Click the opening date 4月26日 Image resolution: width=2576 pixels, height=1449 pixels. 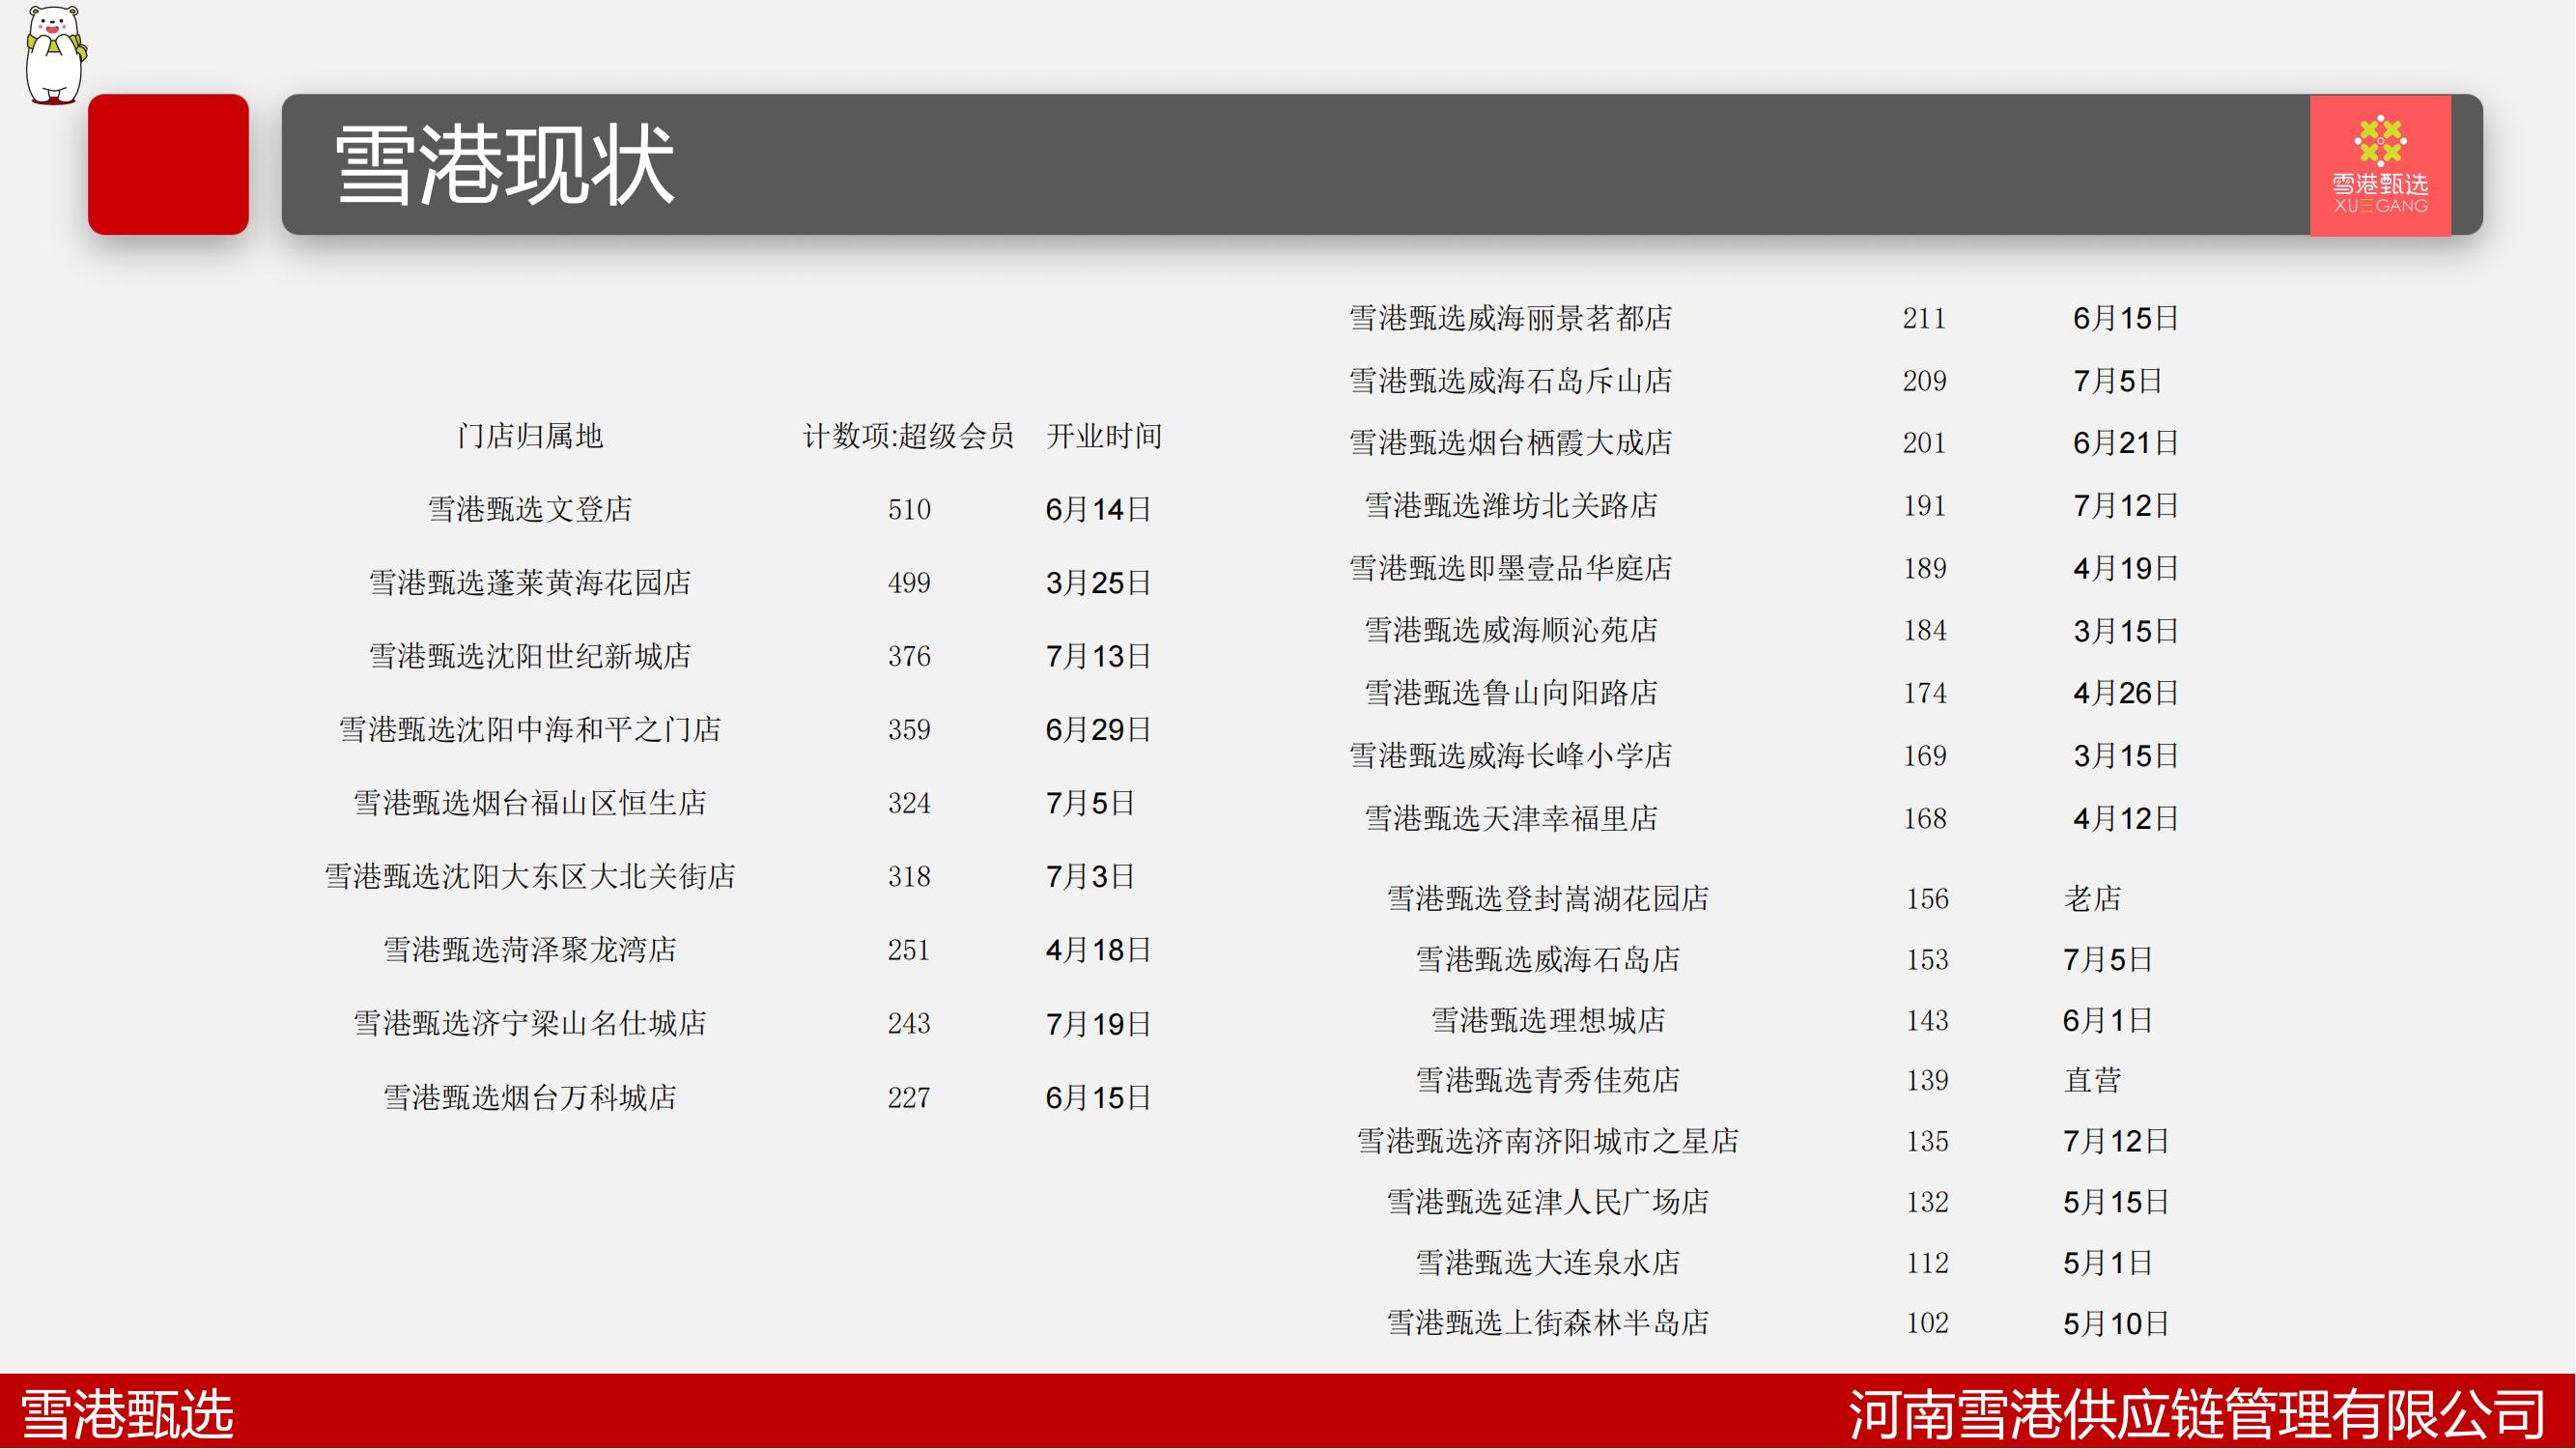coord(2125,692)
